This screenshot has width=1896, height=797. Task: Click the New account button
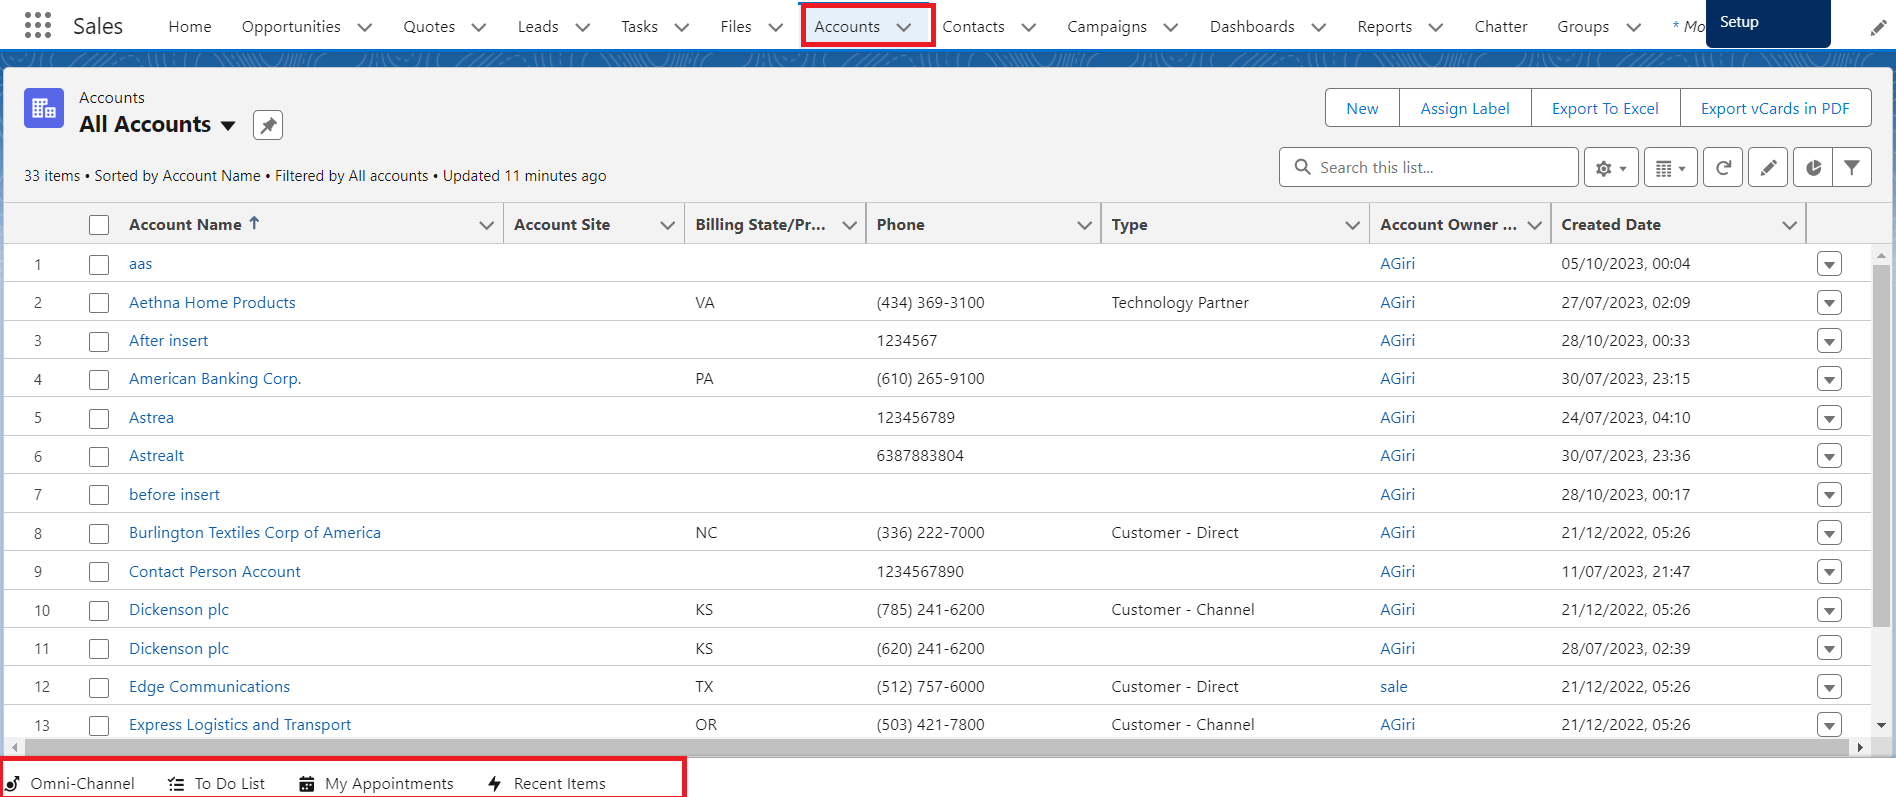tap(1362, 108)
